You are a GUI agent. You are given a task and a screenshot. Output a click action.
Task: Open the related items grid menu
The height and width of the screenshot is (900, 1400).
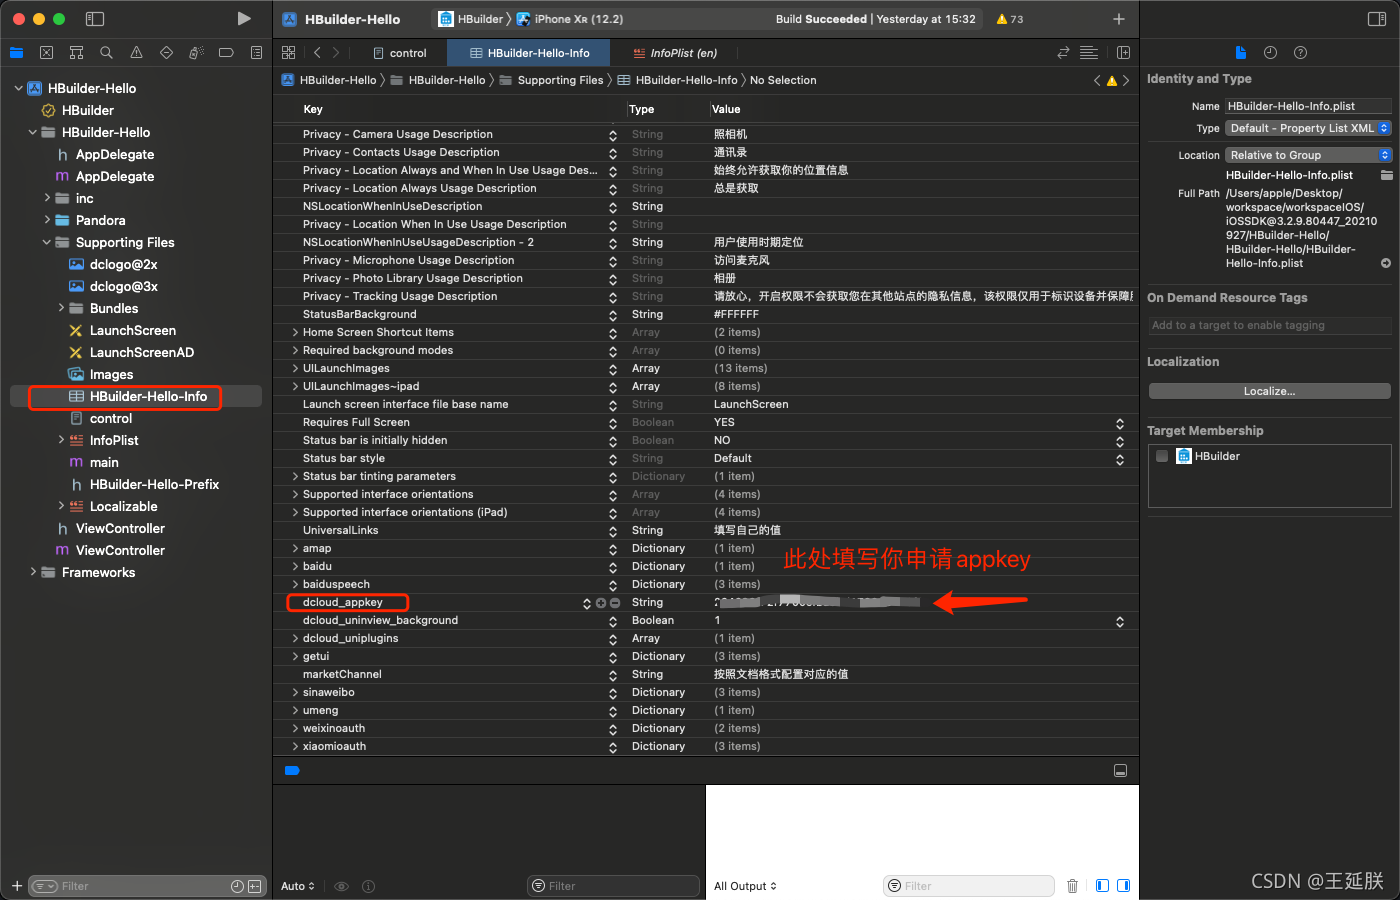point(289,53)
